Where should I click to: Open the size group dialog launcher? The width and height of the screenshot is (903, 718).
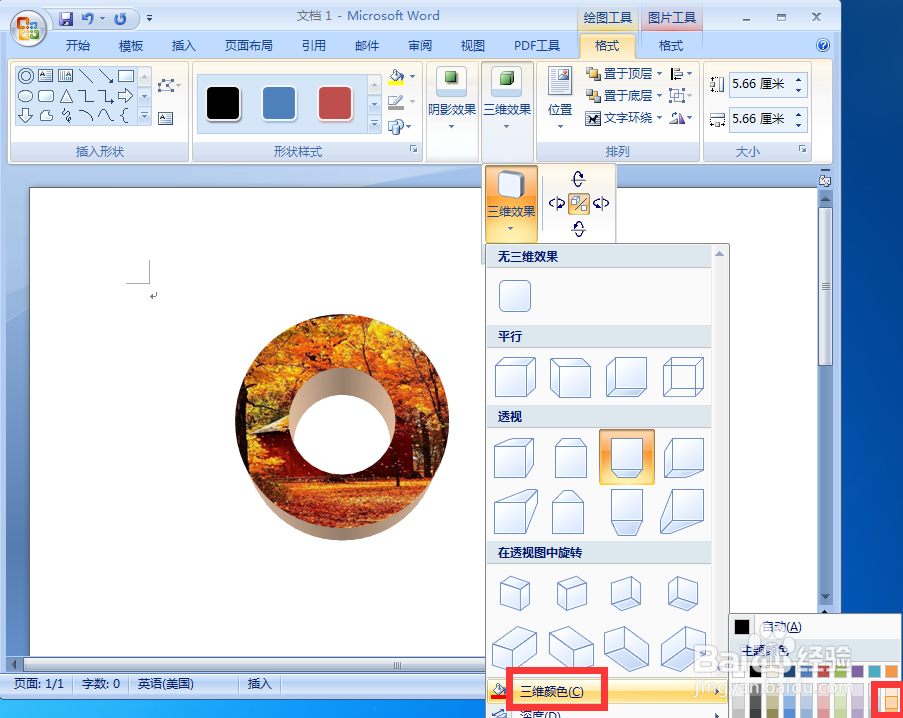[x=803, y=149]
